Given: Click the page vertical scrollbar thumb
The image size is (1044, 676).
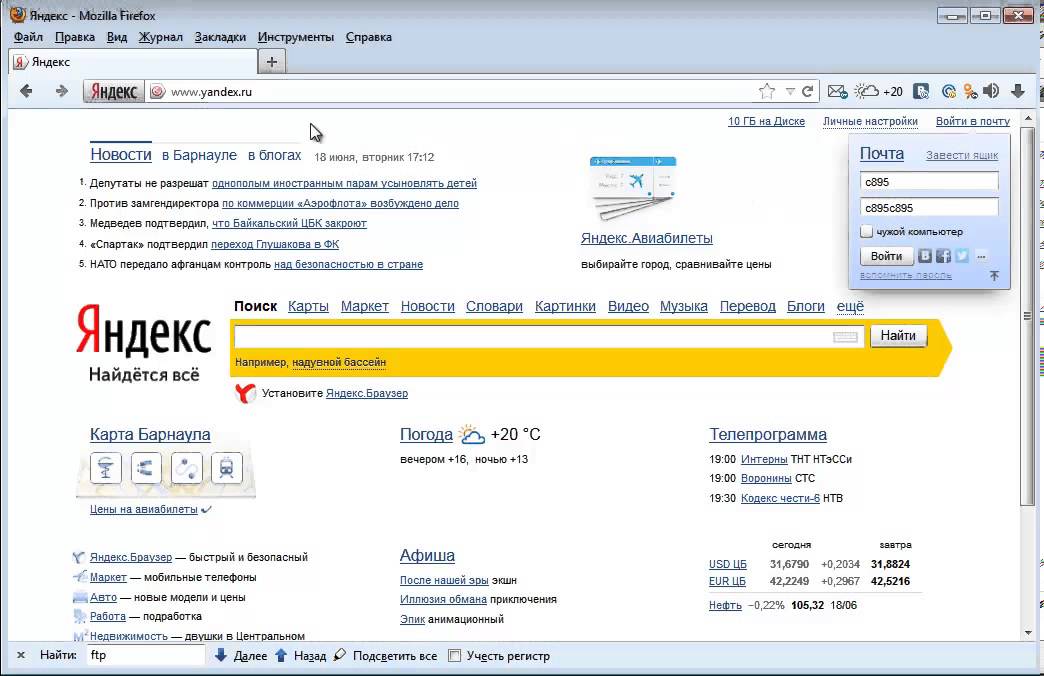Looking at the screenshot, I should 1028,316.
